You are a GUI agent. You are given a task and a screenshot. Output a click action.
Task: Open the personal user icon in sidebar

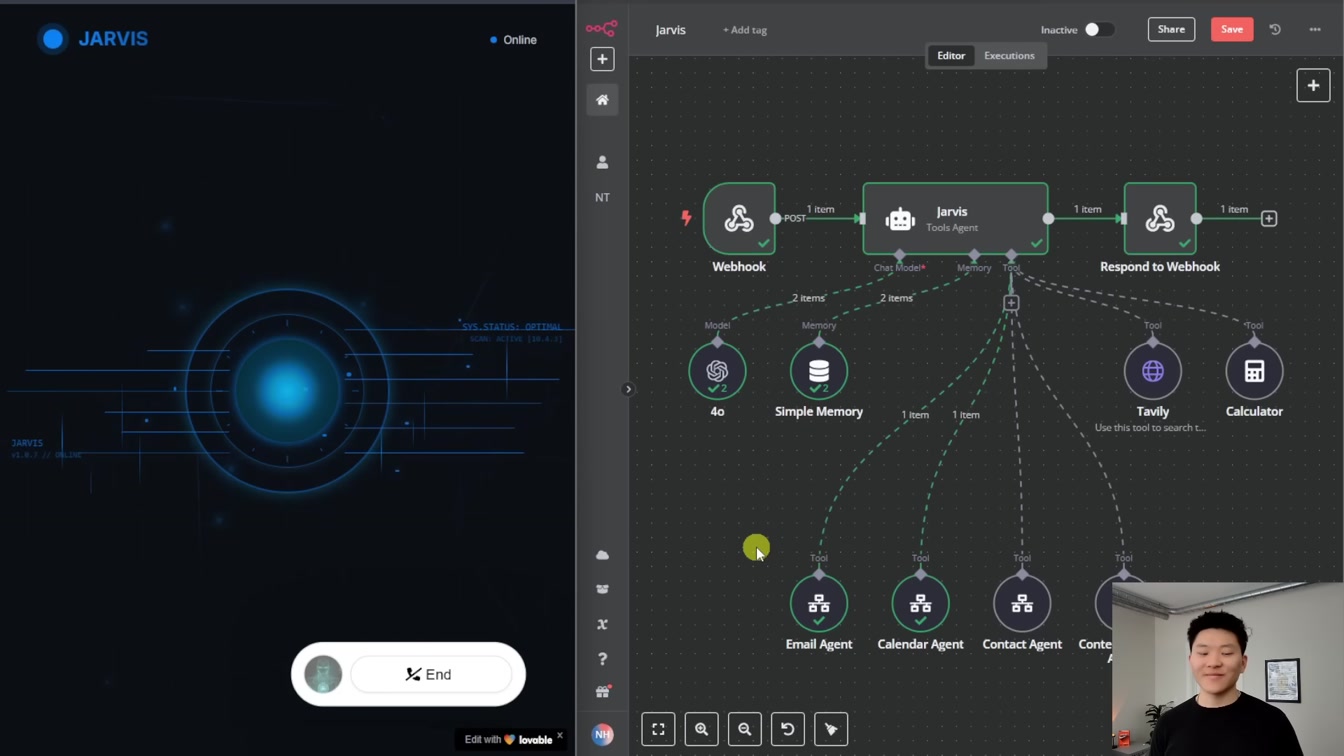(x=602, y=162)
